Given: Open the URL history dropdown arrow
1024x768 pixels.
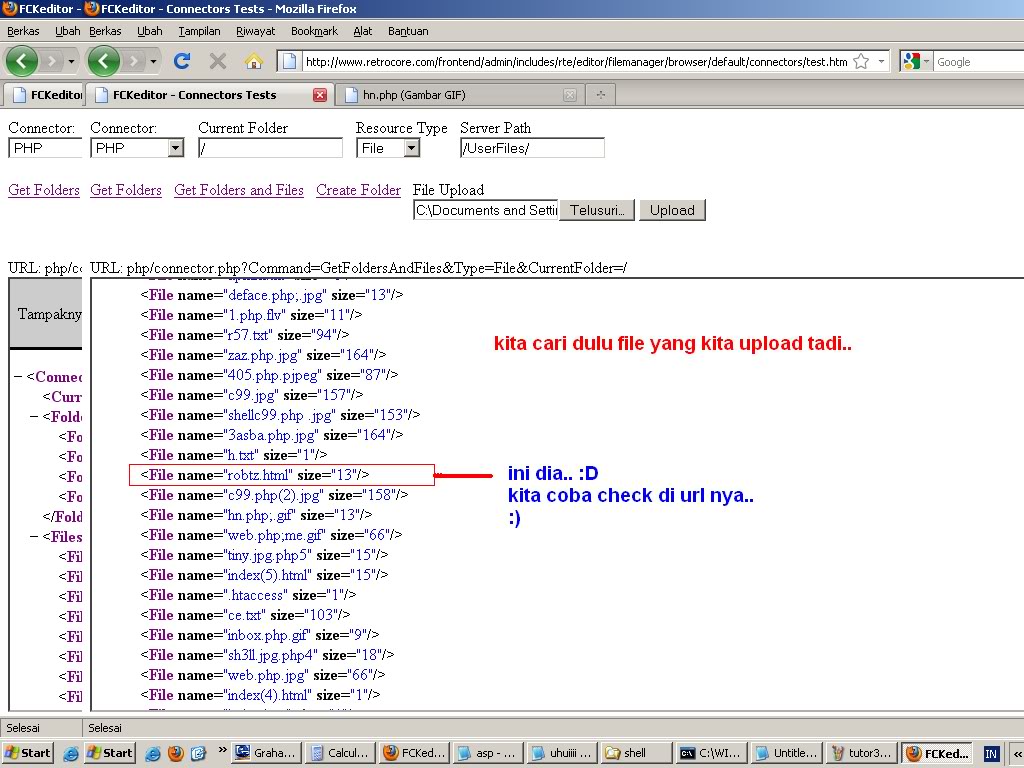Looking at the screenshot, I should (x=881, y=61).
